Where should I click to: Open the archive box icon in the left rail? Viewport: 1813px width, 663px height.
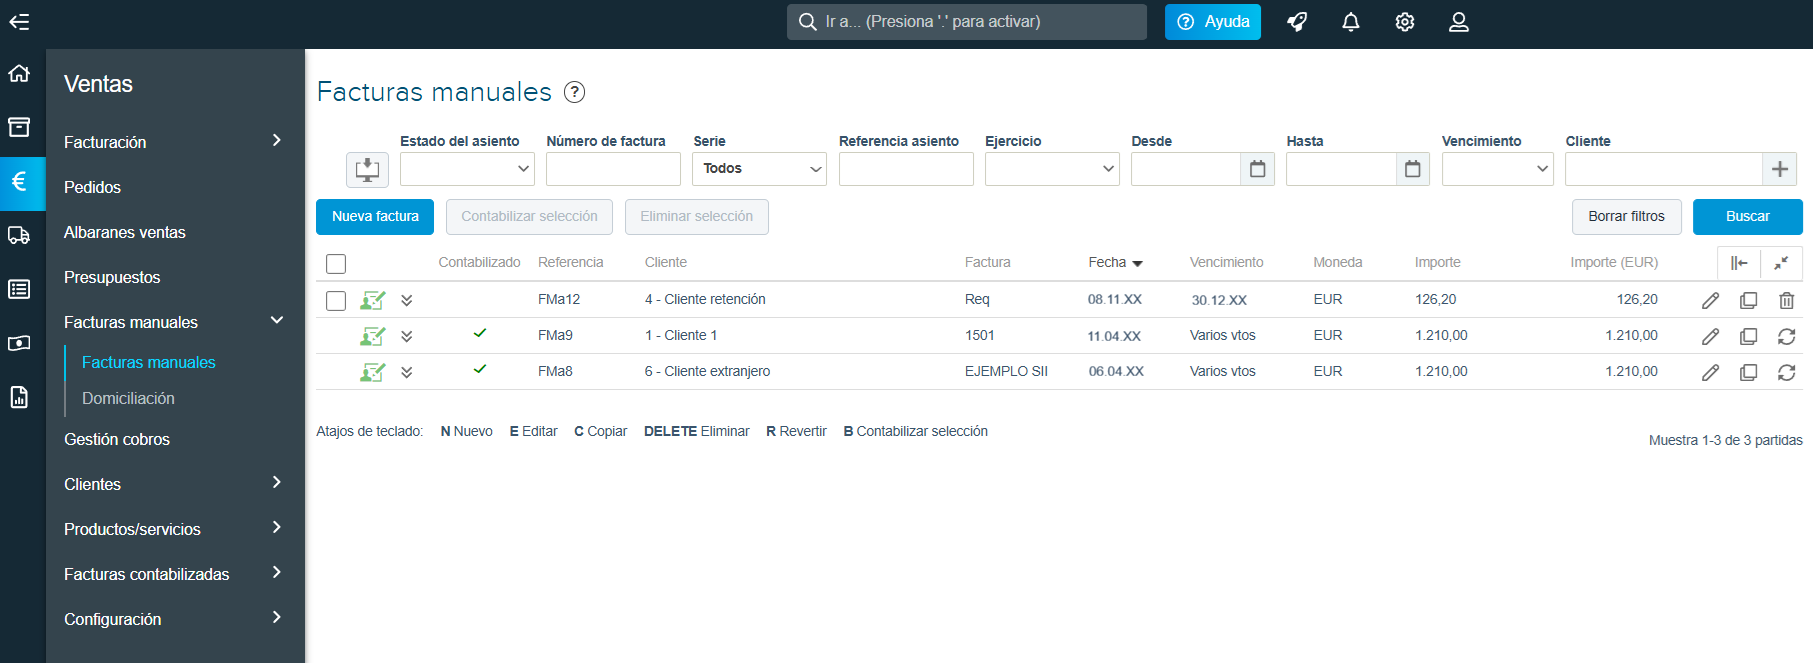(19, 127)
